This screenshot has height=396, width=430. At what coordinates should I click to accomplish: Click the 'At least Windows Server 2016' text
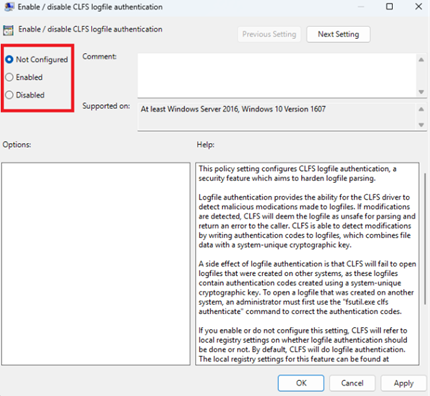coord(233,109)
